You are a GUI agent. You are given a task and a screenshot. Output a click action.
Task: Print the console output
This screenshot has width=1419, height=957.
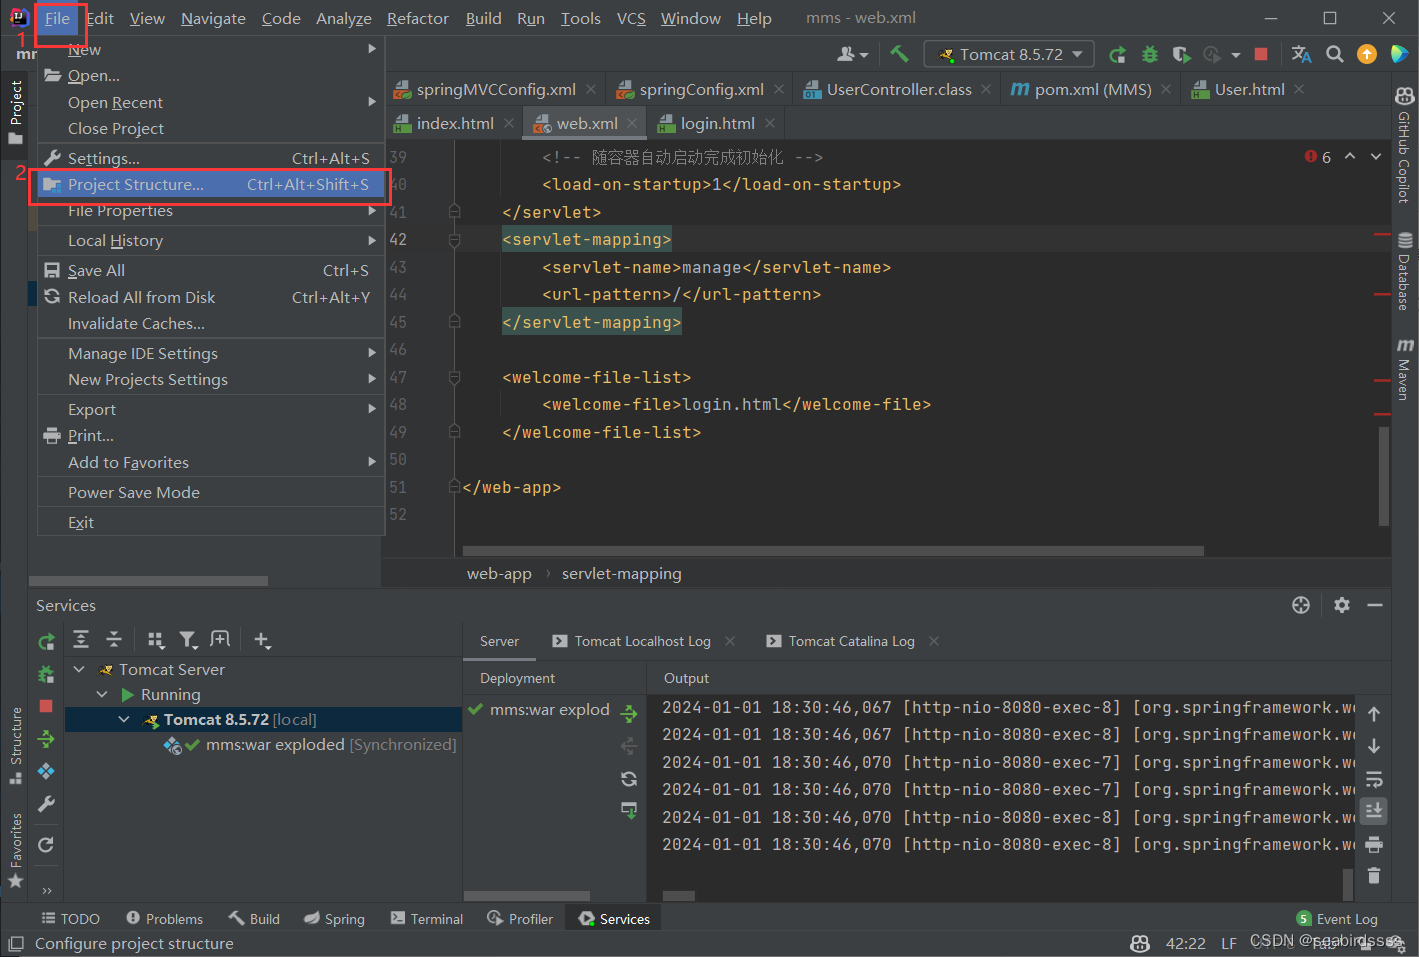pyautogui.click(x=1374, y=844)
